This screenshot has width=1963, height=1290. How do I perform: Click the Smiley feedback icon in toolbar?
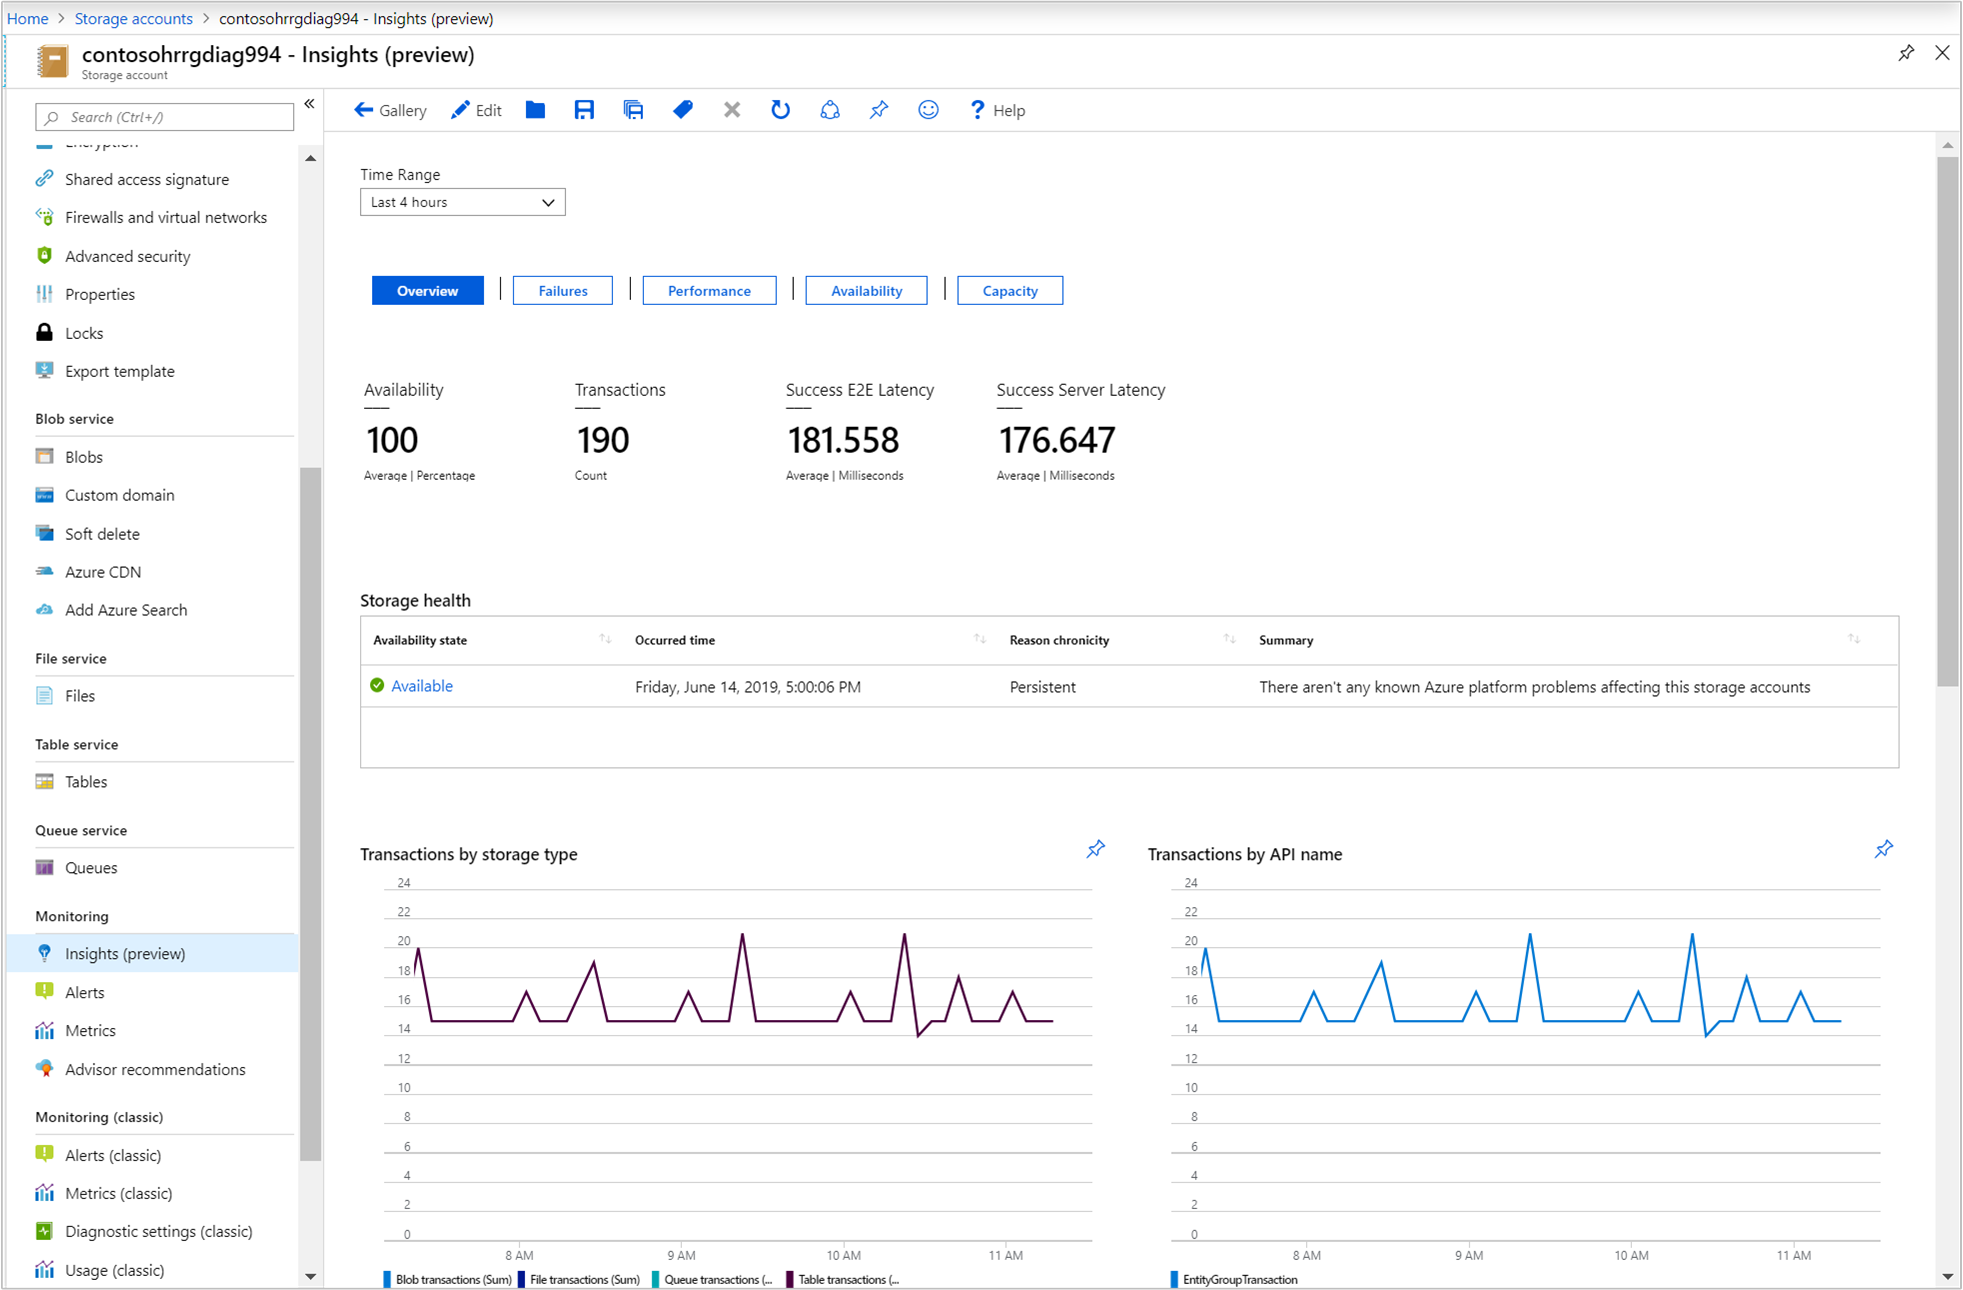tap(930, 109)
